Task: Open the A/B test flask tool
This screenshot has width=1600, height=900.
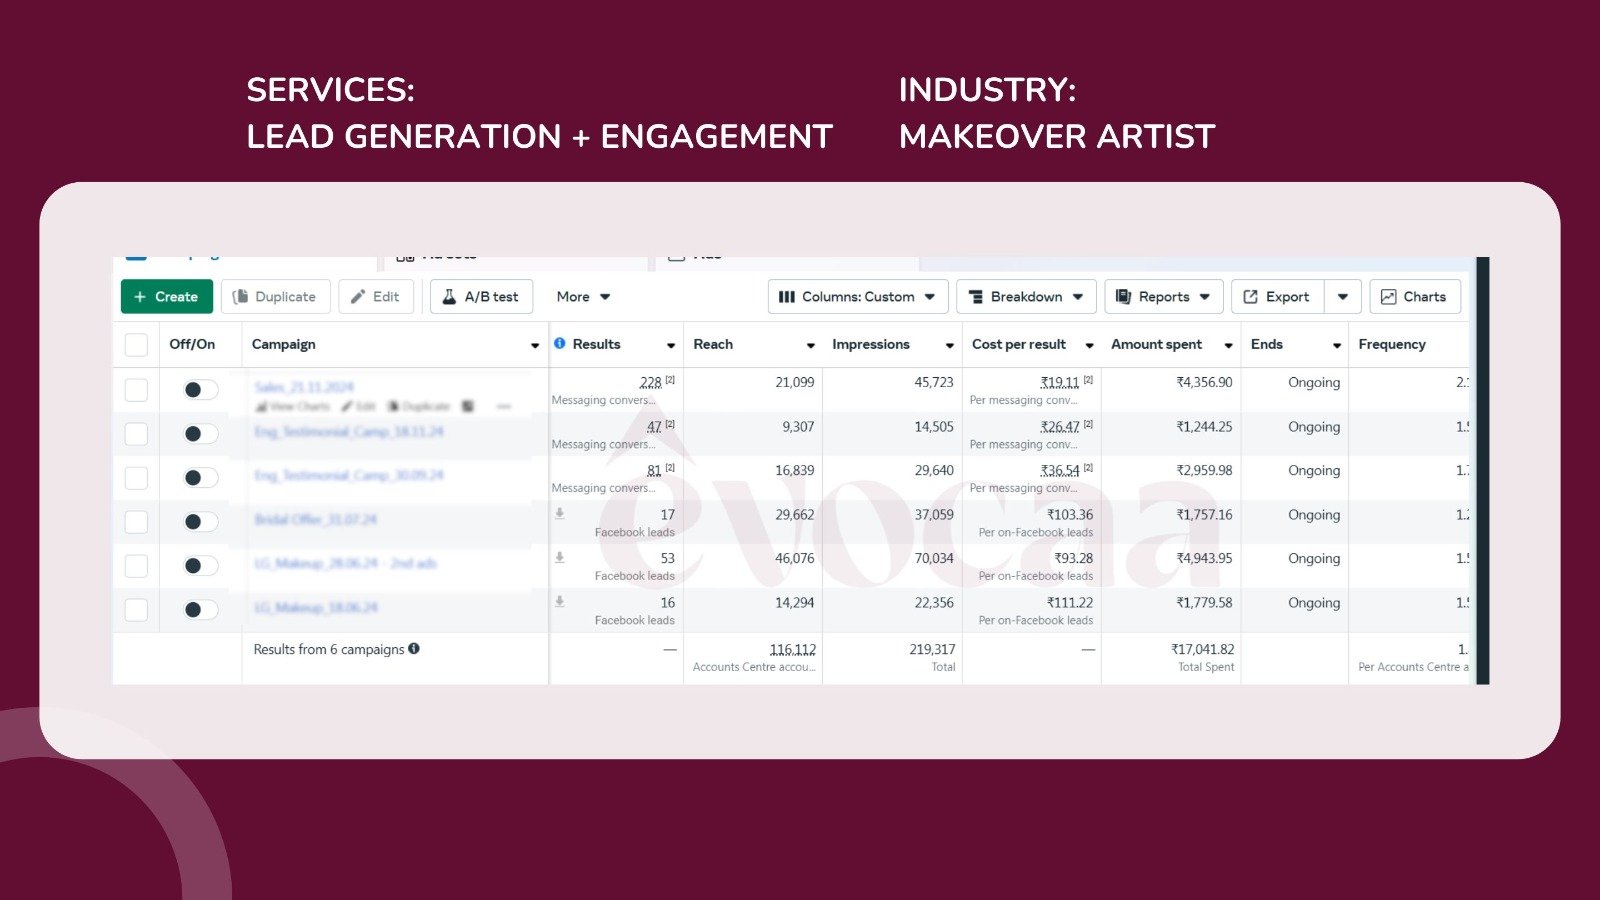Action: (x=481, y=297)
